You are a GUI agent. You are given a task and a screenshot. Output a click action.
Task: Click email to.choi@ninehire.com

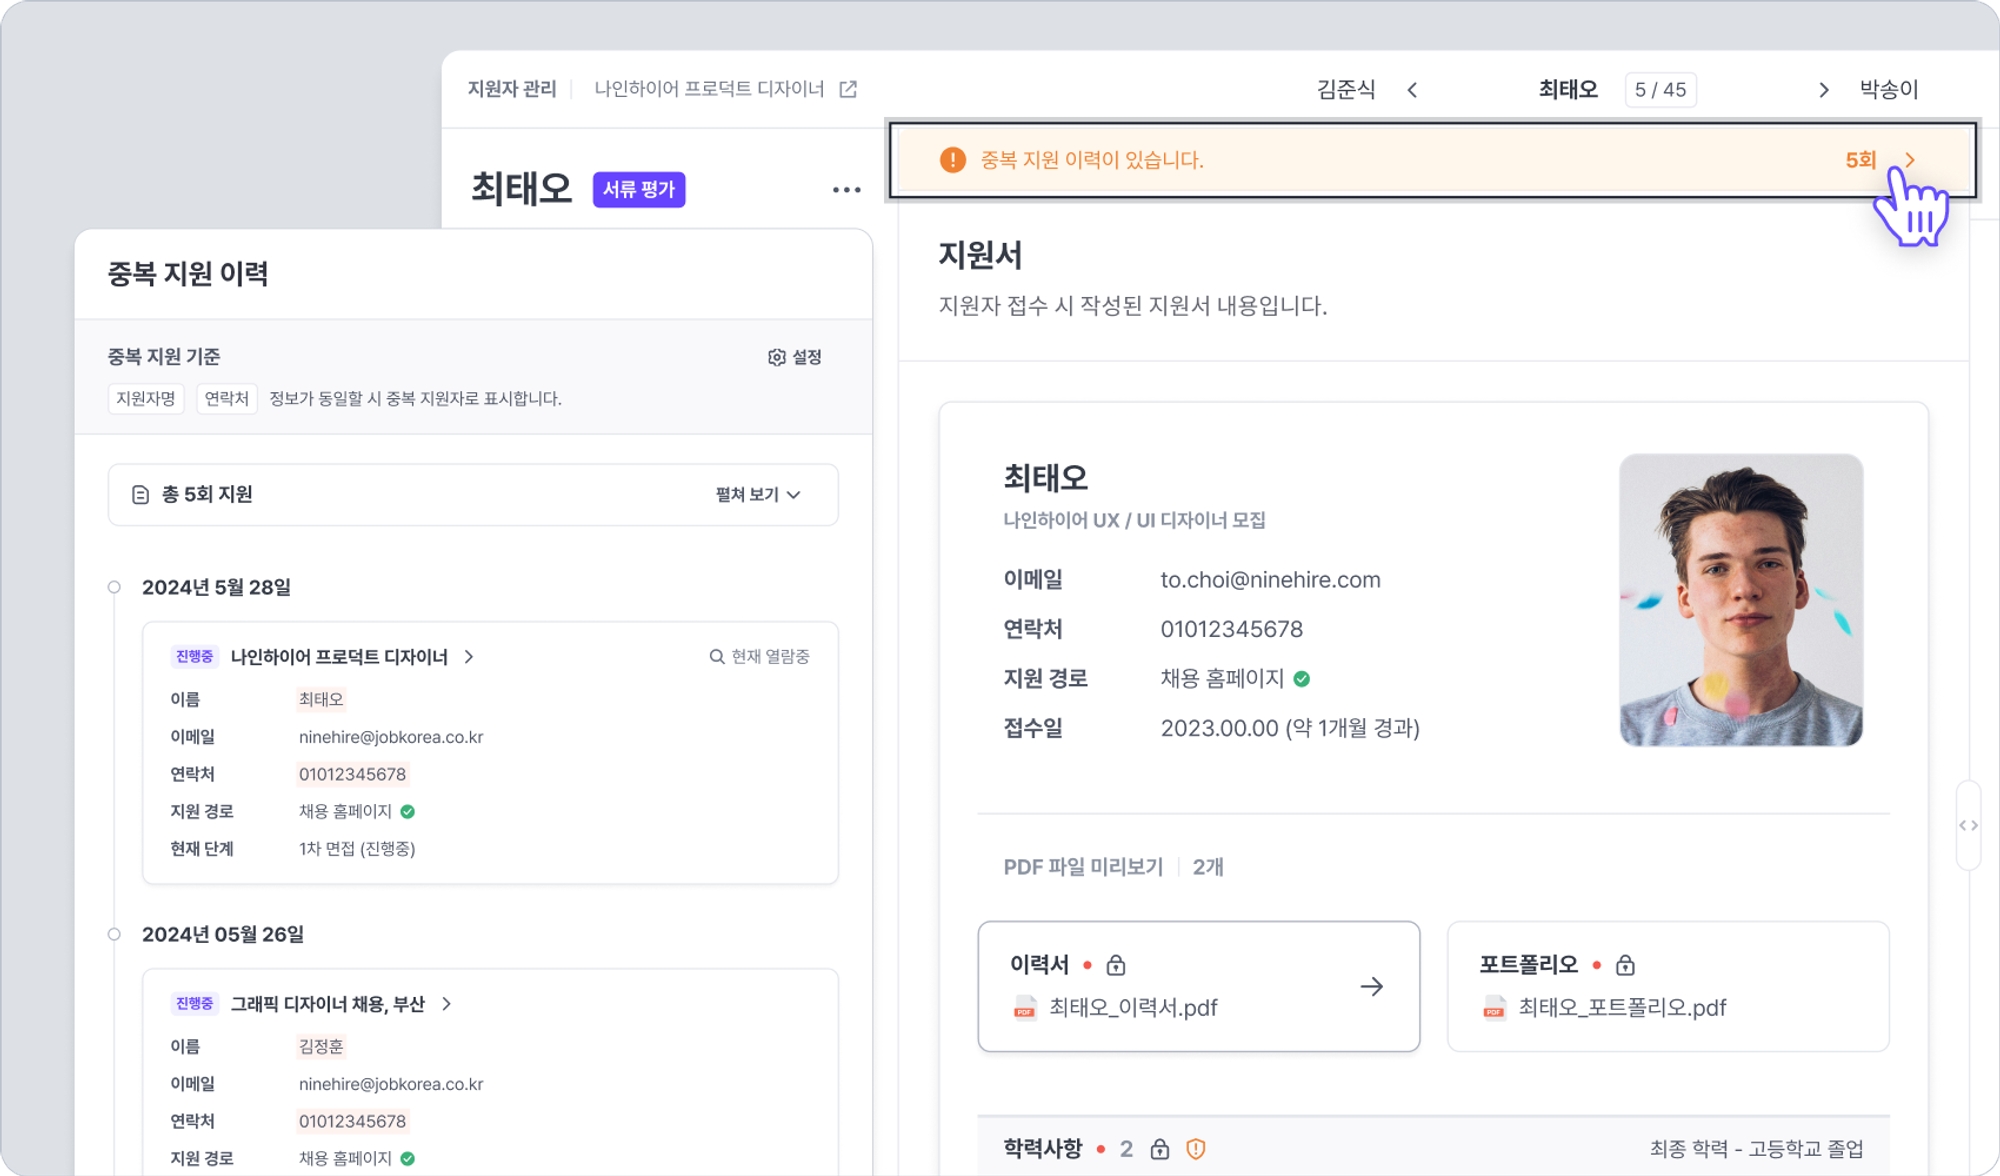[x=1270, y=580]
